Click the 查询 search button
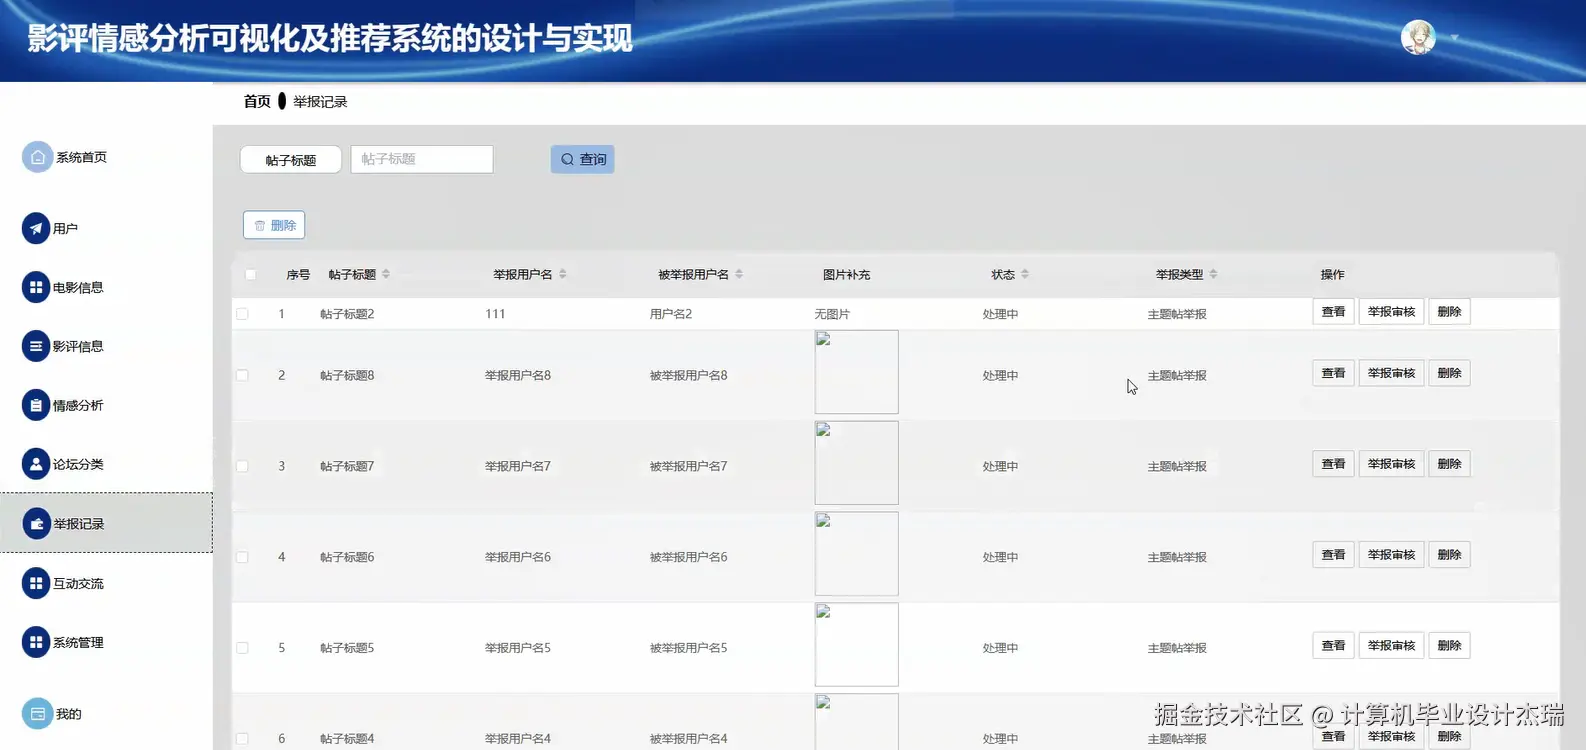The width and height of the screenshot is (1586, 750). click(582, 159)
